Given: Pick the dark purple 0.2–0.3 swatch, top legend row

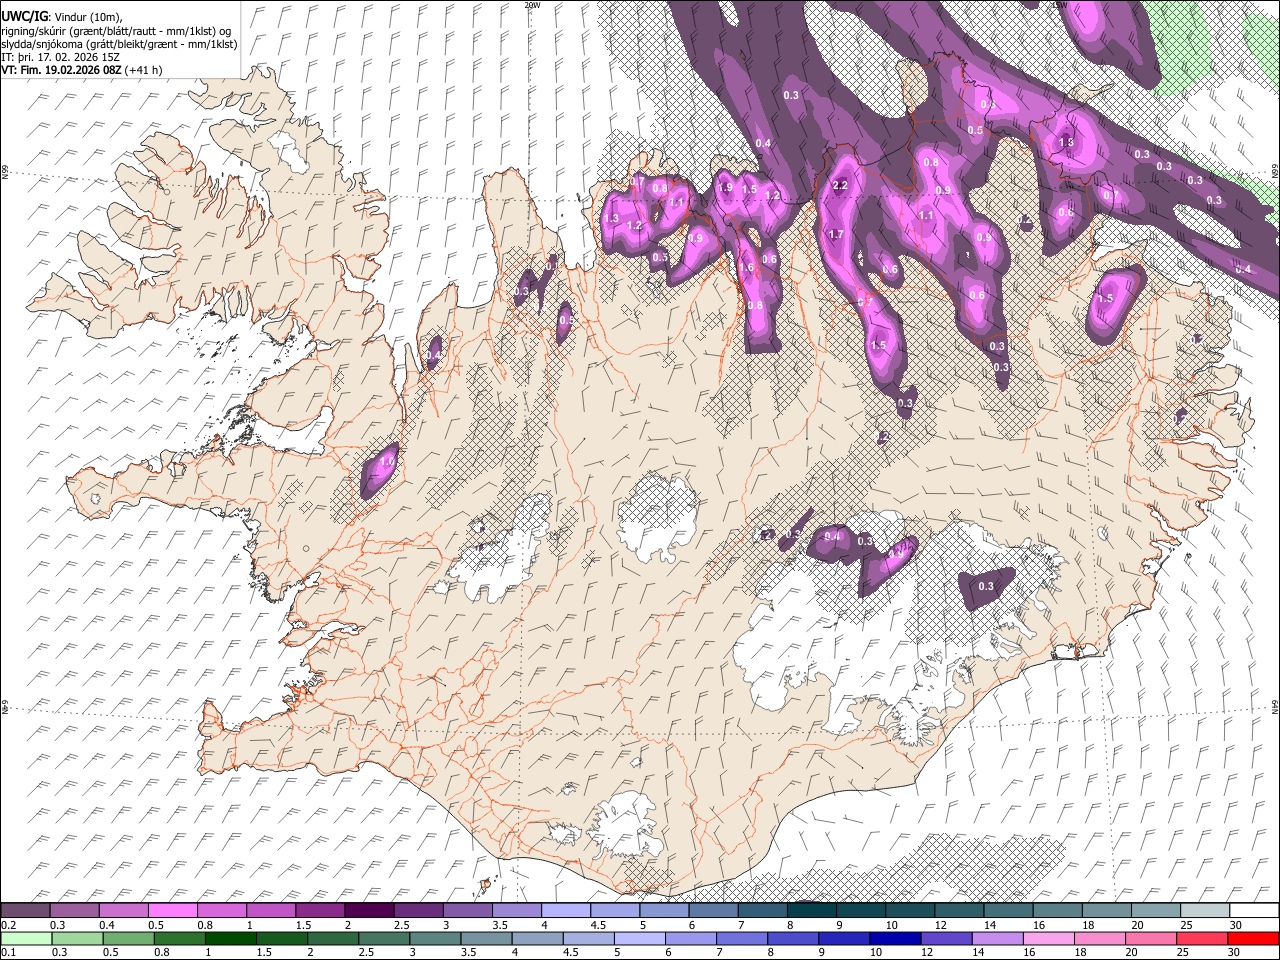Looking at the screenshot, I should [25, 910].
